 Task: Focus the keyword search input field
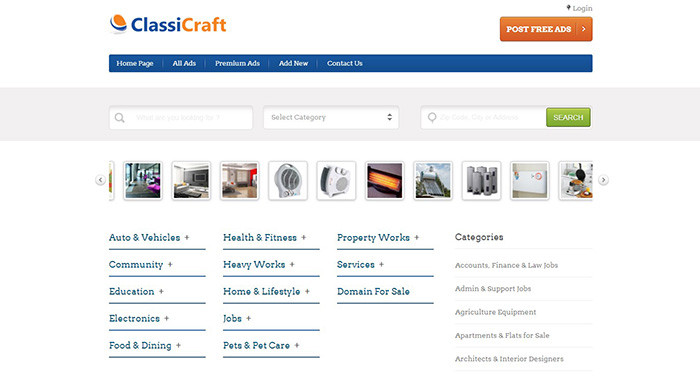[181, 117]
